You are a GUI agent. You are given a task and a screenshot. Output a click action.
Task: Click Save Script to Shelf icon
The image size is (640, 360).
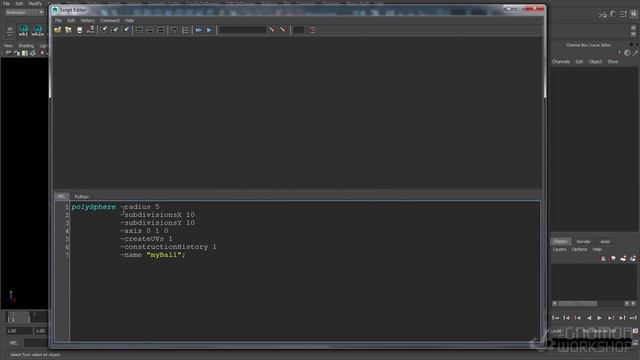pos(91,30)
